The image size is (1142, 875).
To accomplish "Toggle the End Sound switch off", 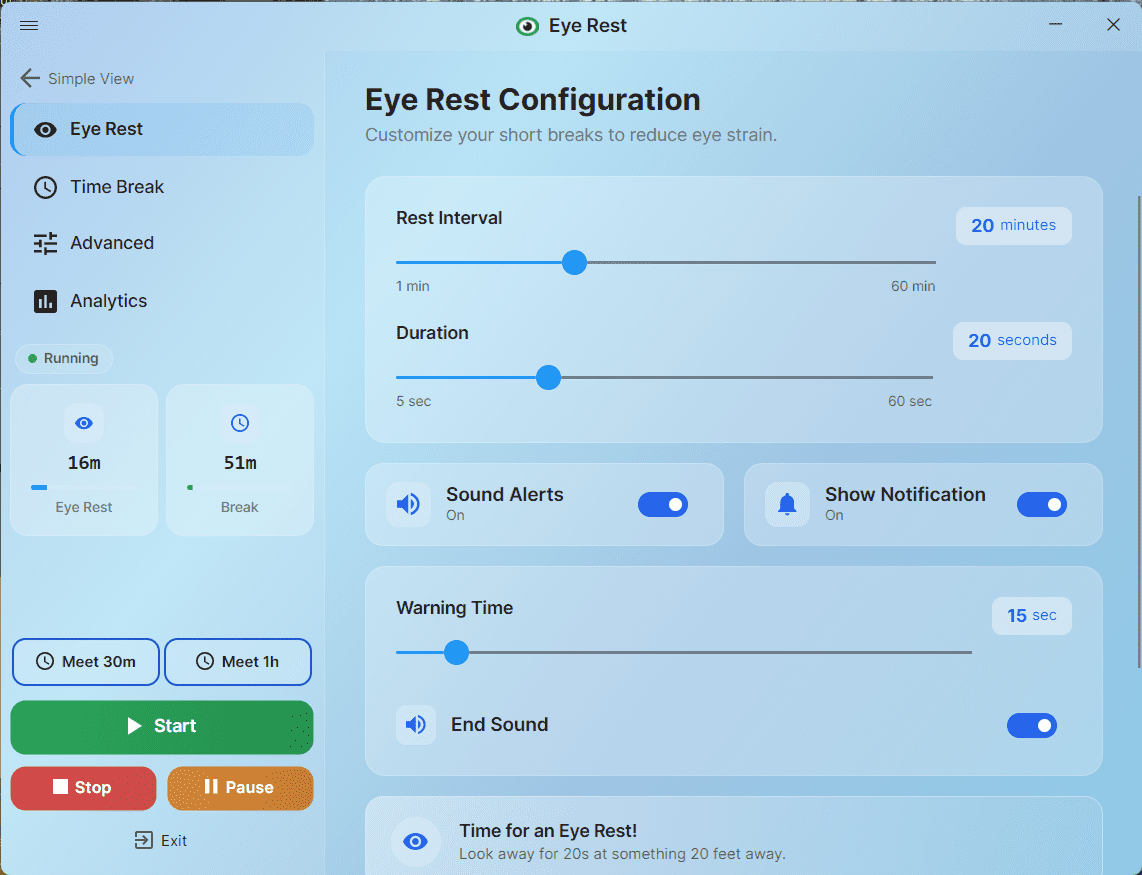I will [x=1031, y=726].
